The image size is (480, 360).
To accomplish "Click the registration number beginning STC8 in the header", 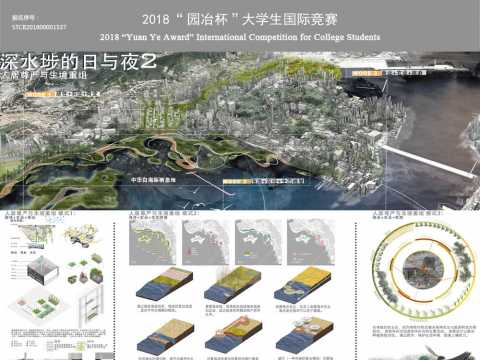I will (x=39, y=27).
